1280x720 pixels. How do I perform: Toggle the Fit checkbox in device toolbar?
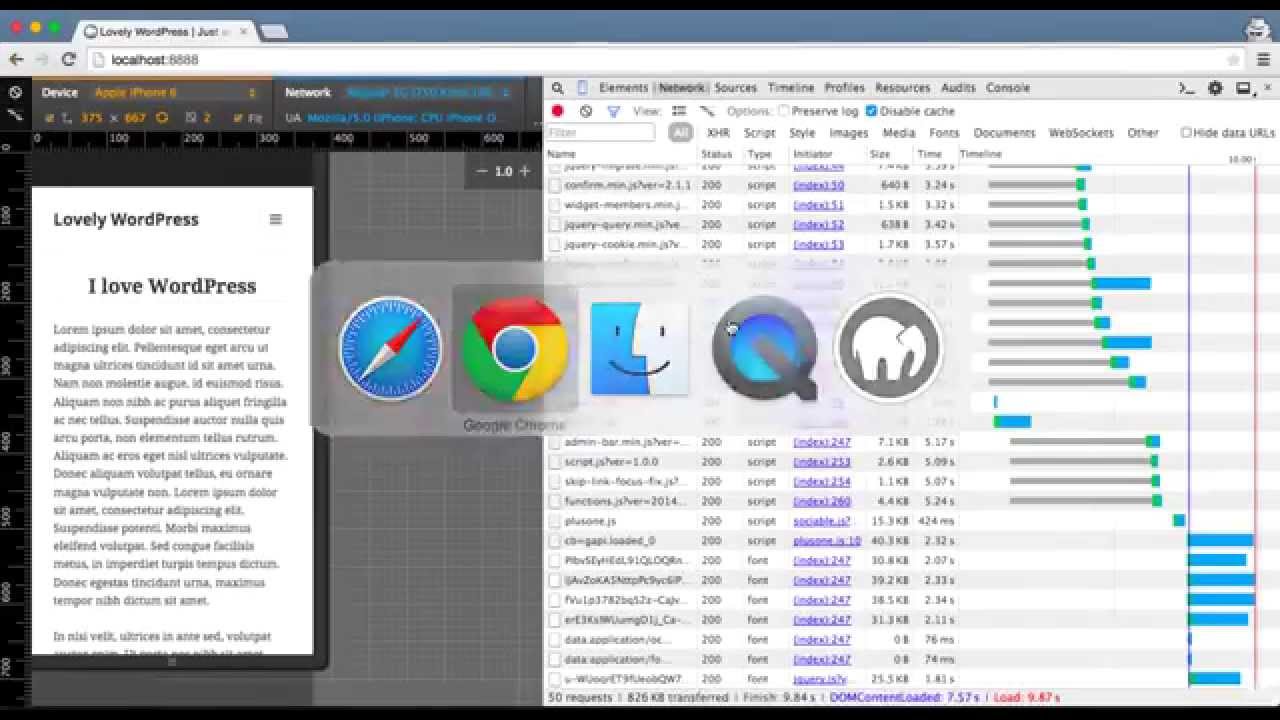240,118
